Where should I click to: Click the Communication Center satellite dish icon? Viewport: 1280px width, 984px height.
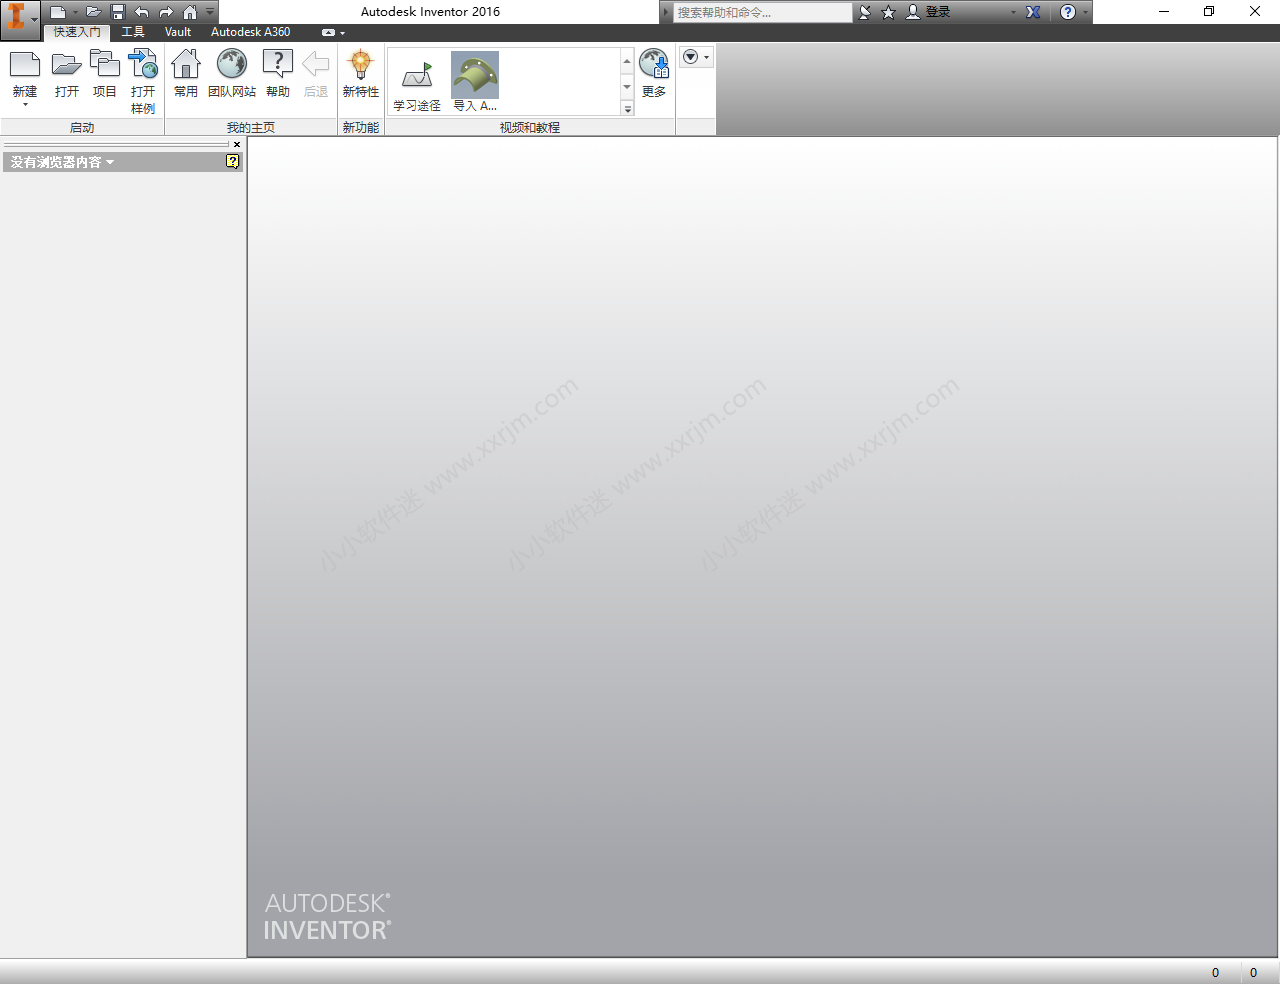865,12
